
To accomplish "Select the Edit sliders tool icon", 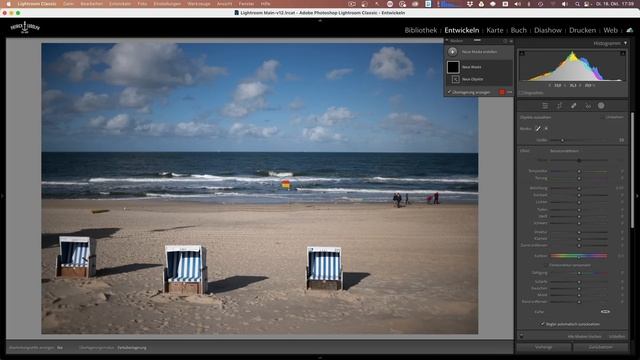I will click(x=545, y=106).
